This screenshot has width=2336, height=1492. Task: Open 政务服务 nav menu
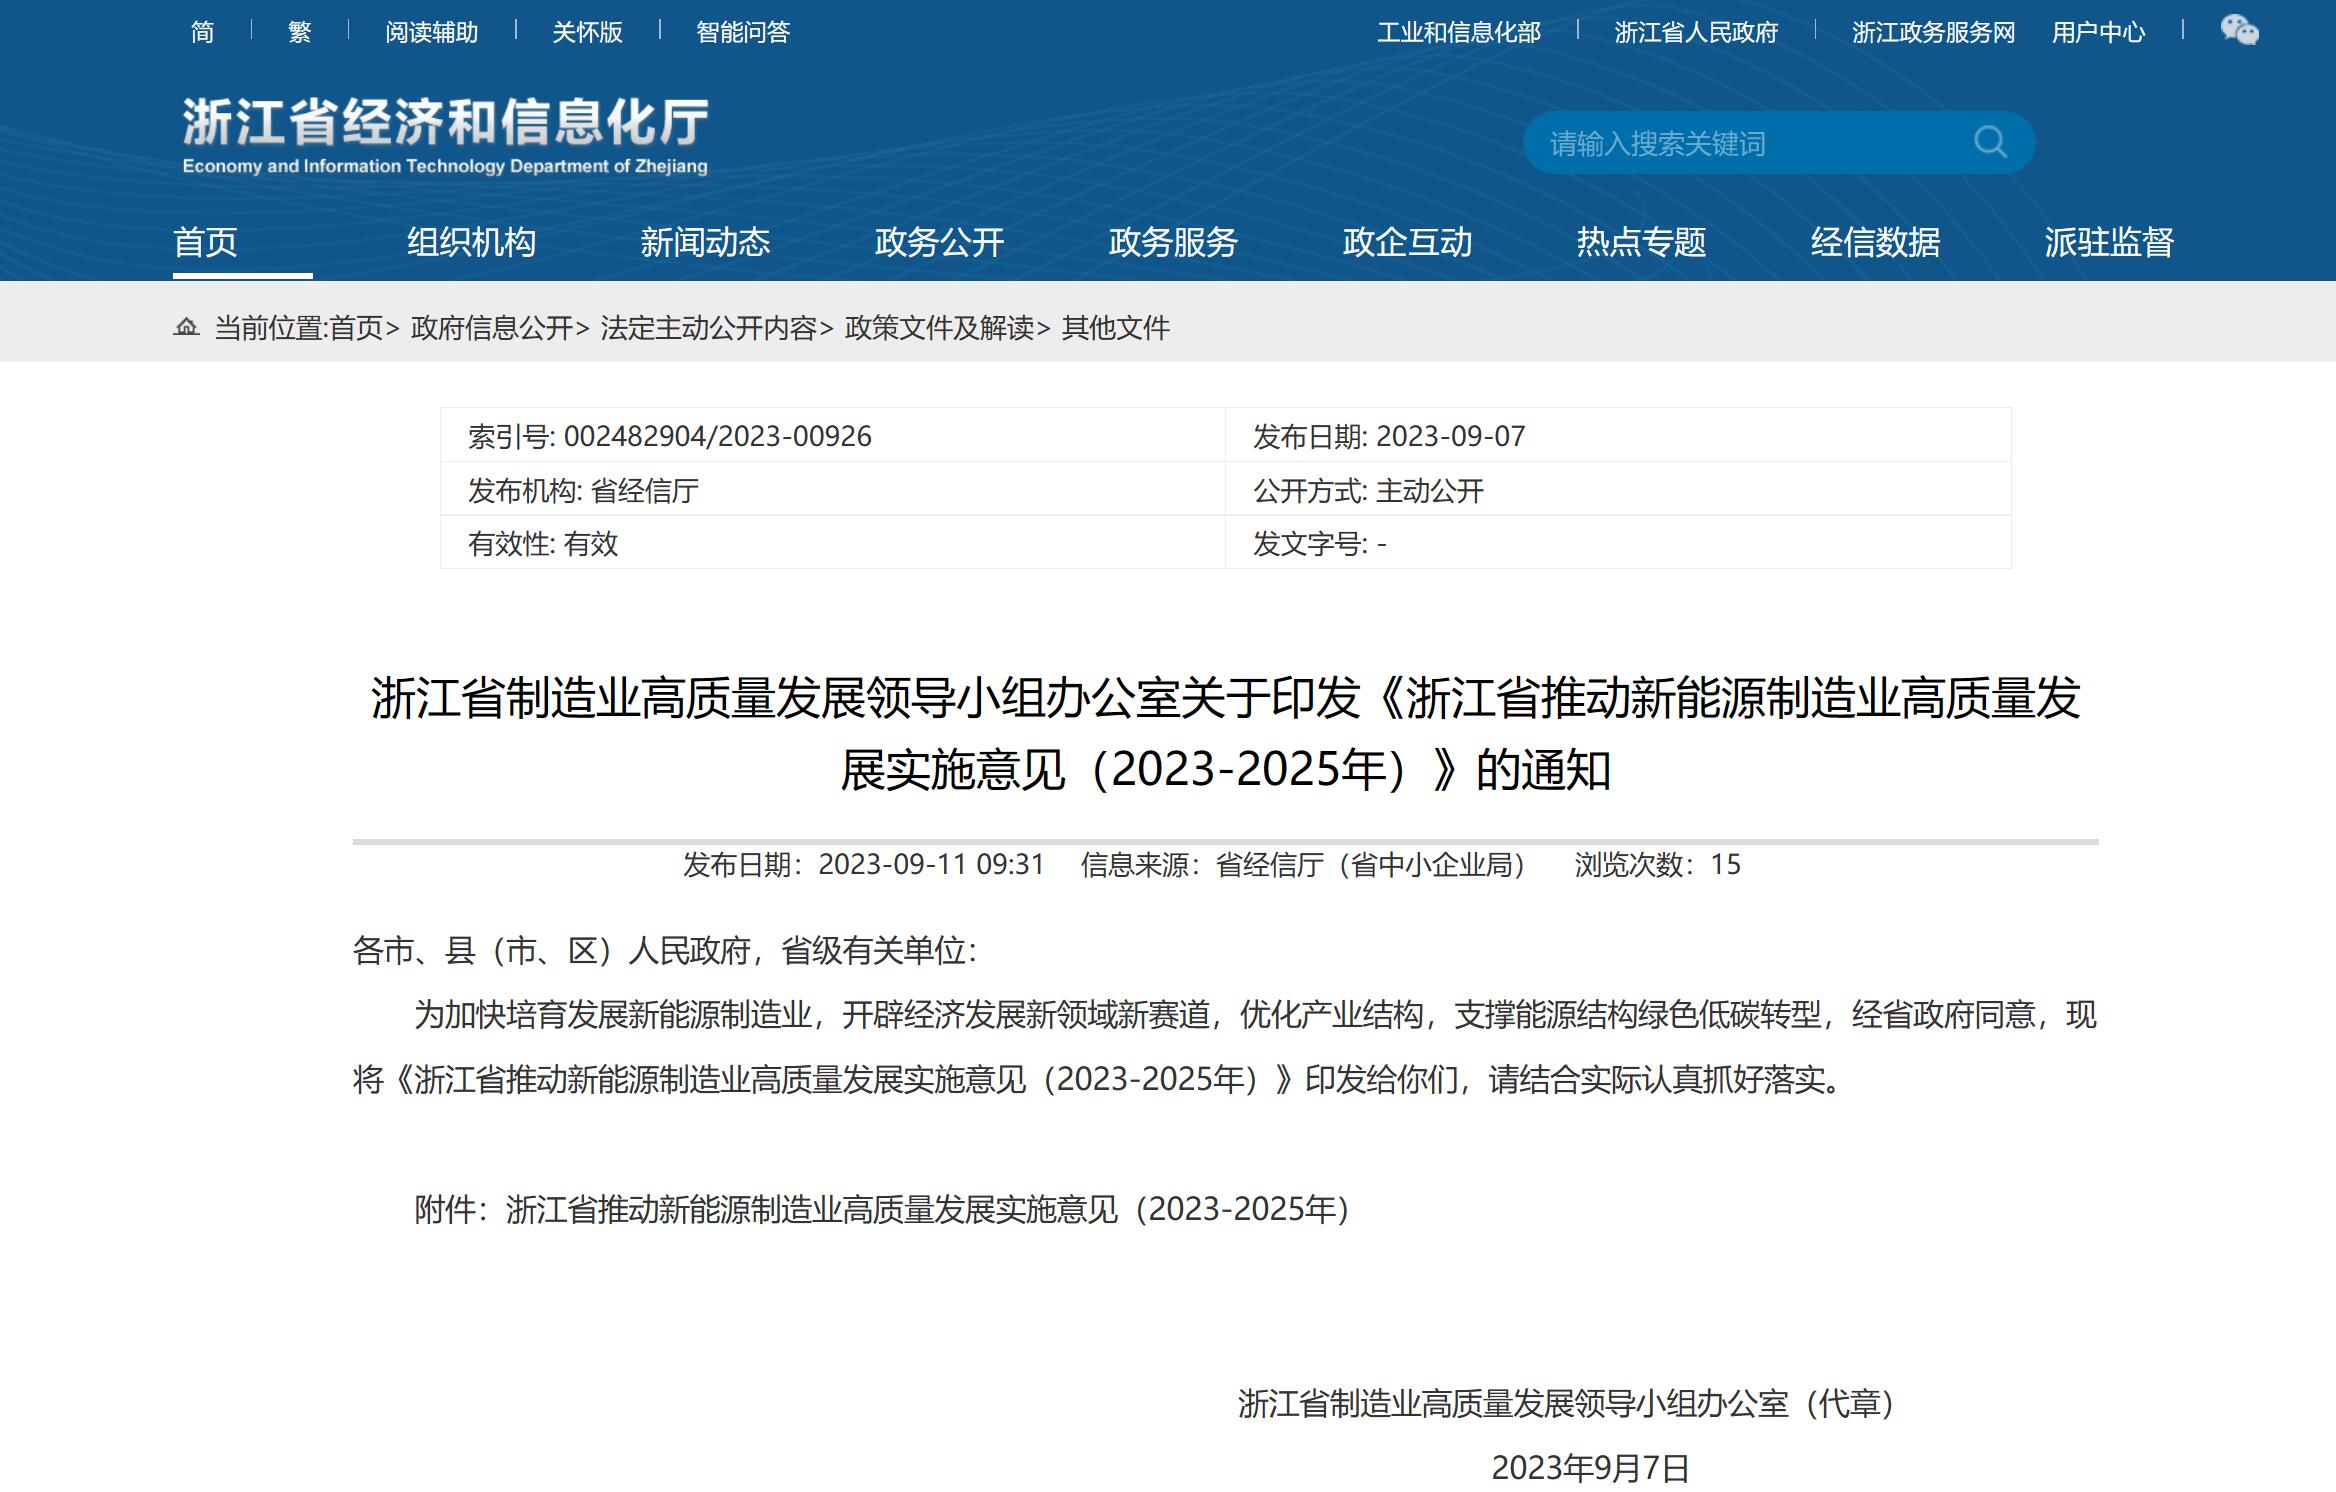point(1173,242)
